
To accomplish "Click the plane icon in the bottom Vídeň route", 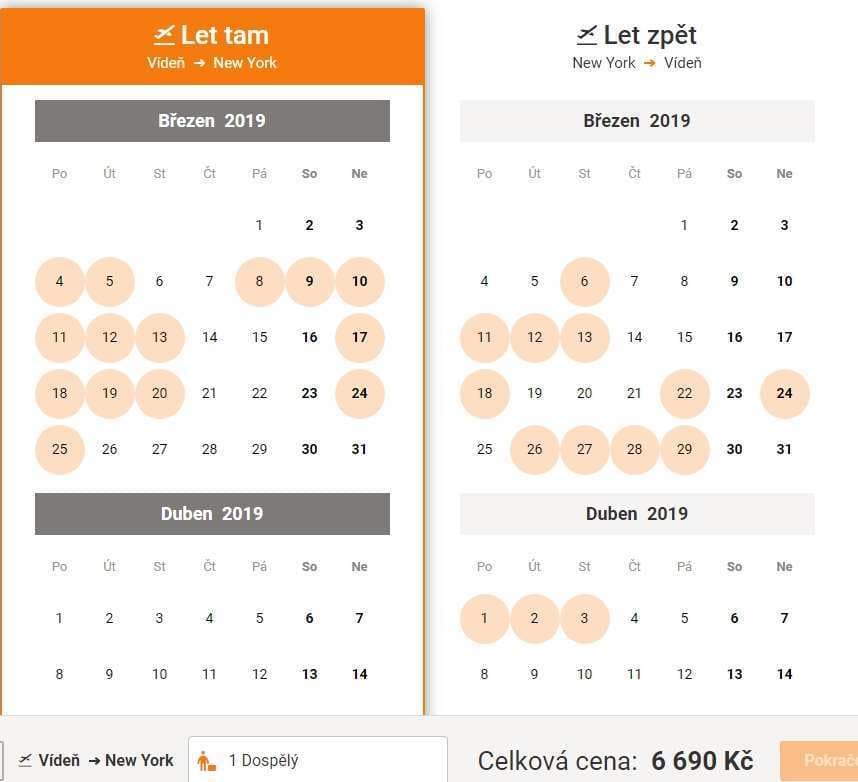I will tap(25, 760).
